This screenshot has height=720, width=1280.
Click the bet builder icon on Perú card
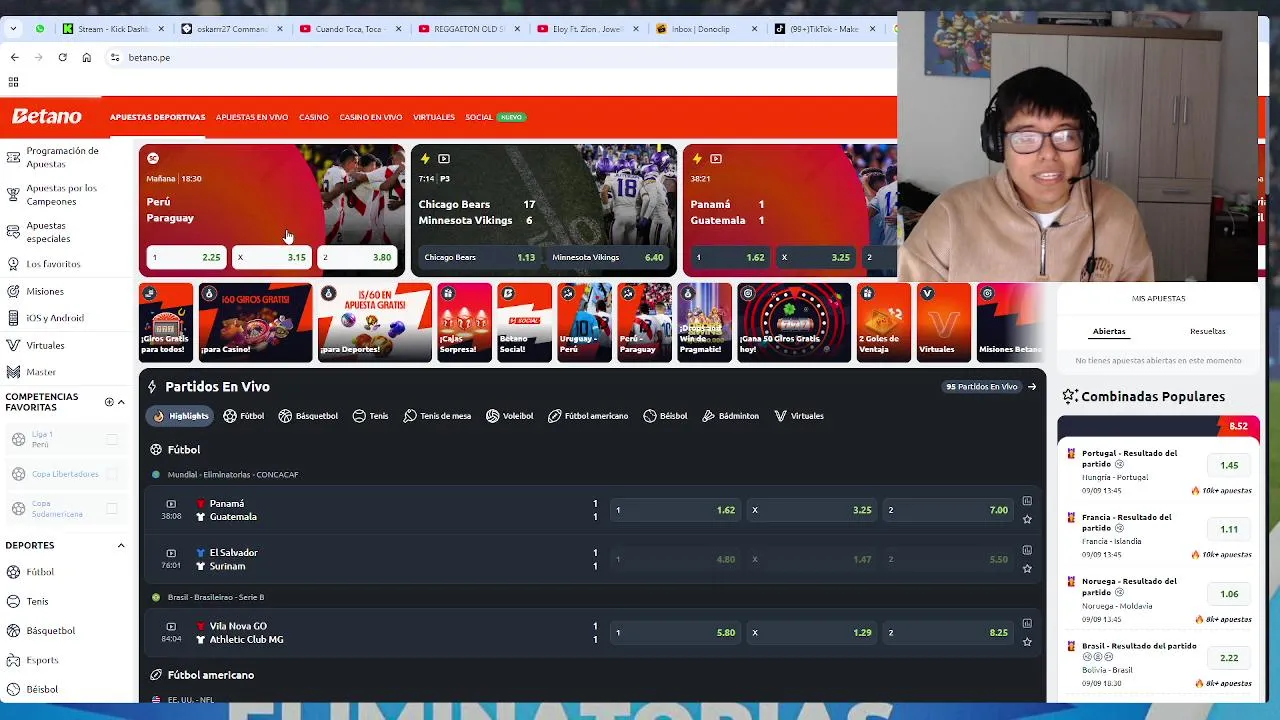[152, 158]
